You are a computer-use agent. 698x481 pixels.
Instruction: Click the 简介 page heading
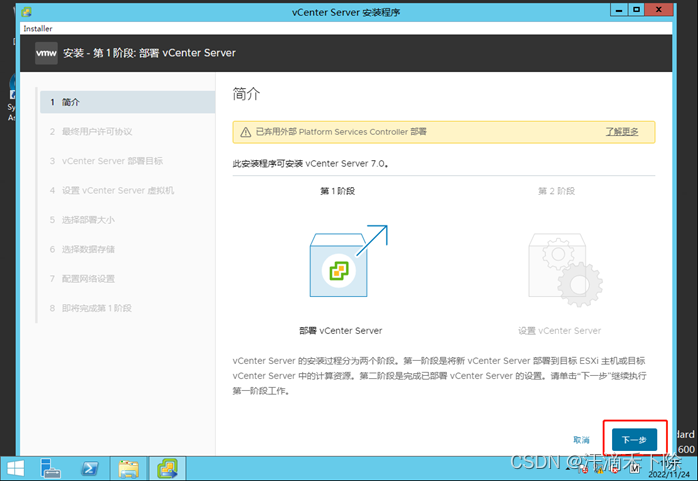[x=246, y=94]
